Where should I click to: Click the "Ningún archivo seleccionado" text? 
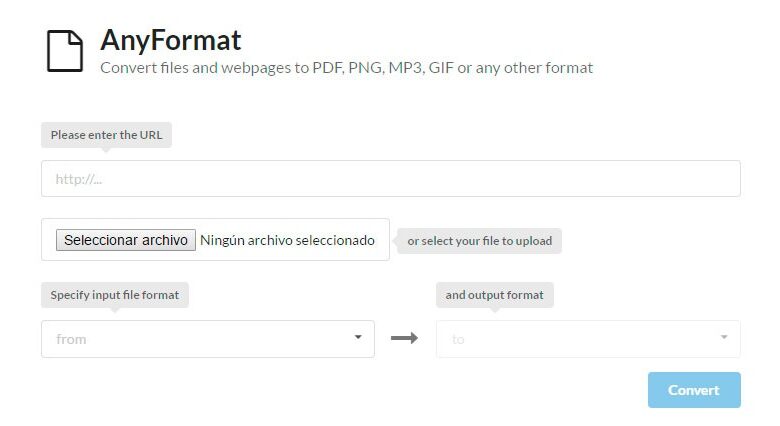287,240
